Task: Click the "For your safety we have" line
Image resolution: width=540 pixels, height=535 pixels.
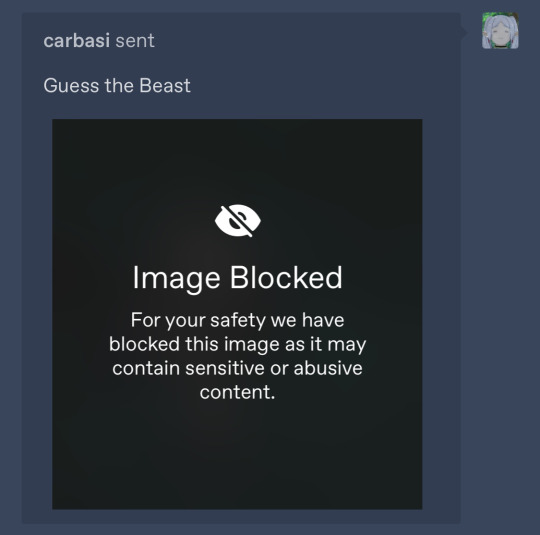Action: click(237, 321)
